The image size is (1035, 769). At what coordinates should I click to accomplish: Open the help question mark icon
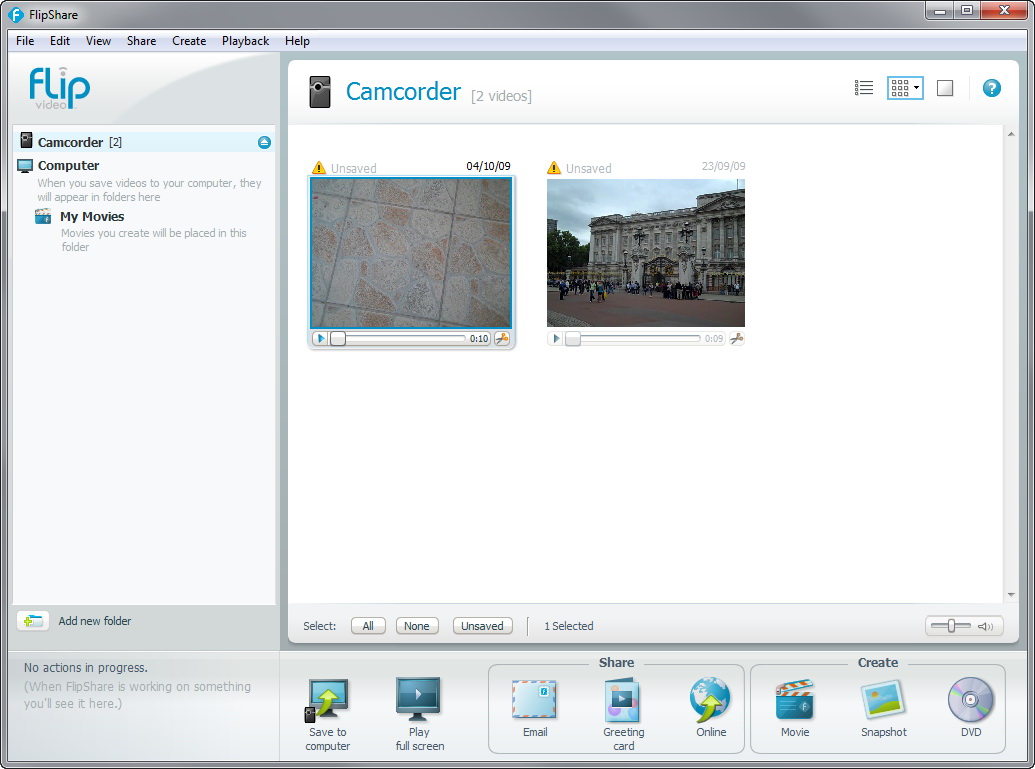coord(991,88)
